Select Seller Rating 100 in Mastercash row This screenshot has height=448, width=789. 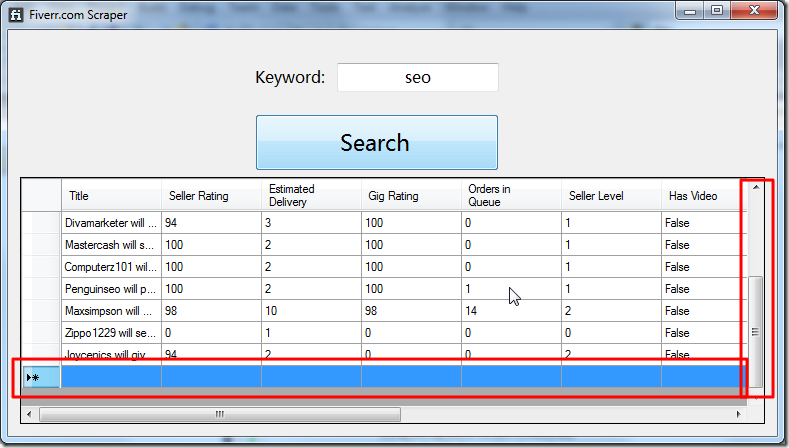[211, 245]
